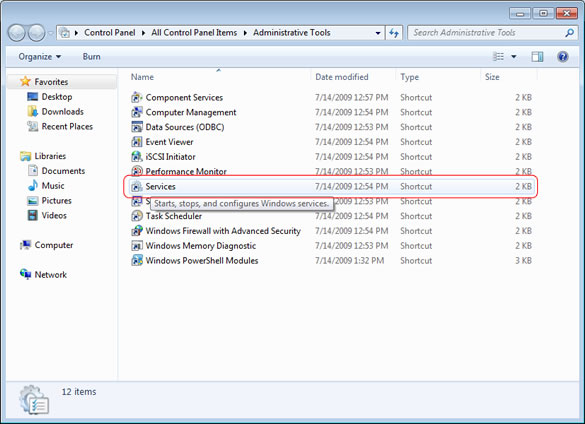Open the Component Services shortcut icon
The image size is (585, 424).
(137, 98)
